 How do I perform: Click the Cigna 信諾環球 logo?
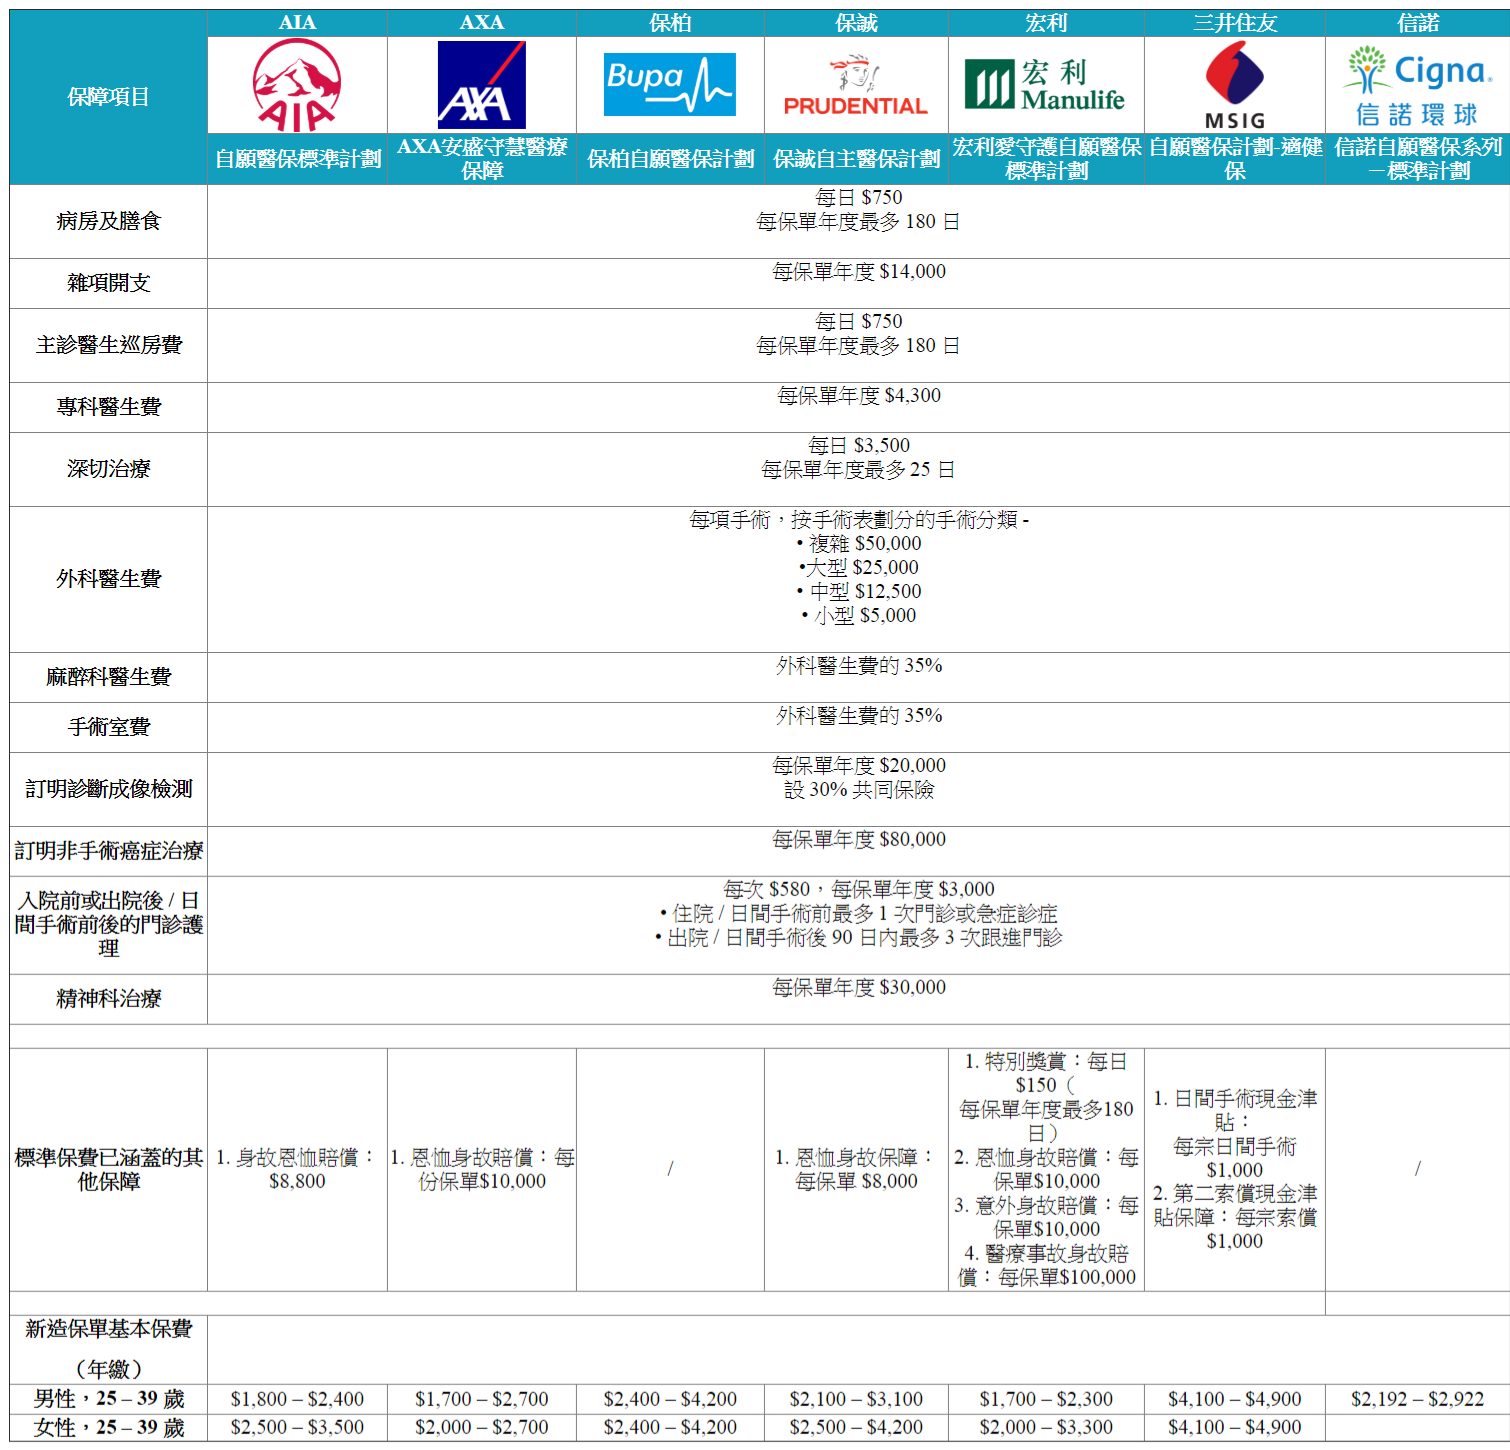pos(1418,86)
